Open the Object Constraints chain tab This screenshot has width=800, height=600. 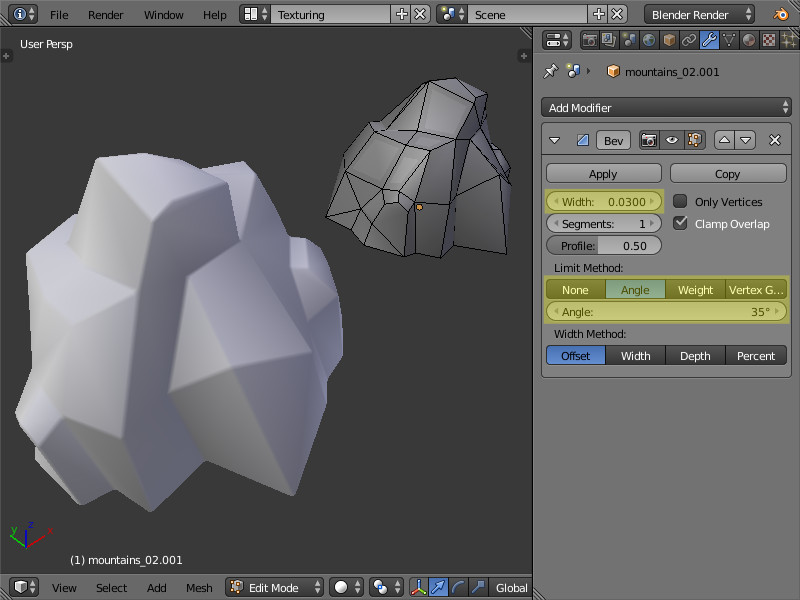(x=689, y=41)
